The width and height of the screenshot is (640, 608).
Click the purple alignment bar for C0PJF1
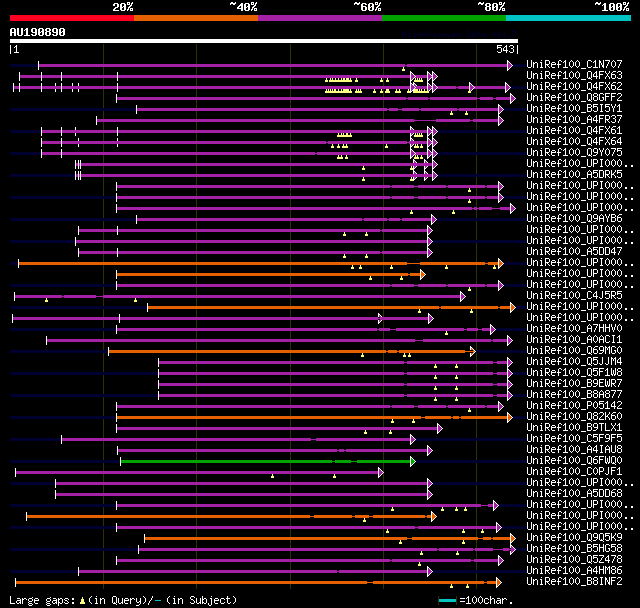tap(199, 473)
